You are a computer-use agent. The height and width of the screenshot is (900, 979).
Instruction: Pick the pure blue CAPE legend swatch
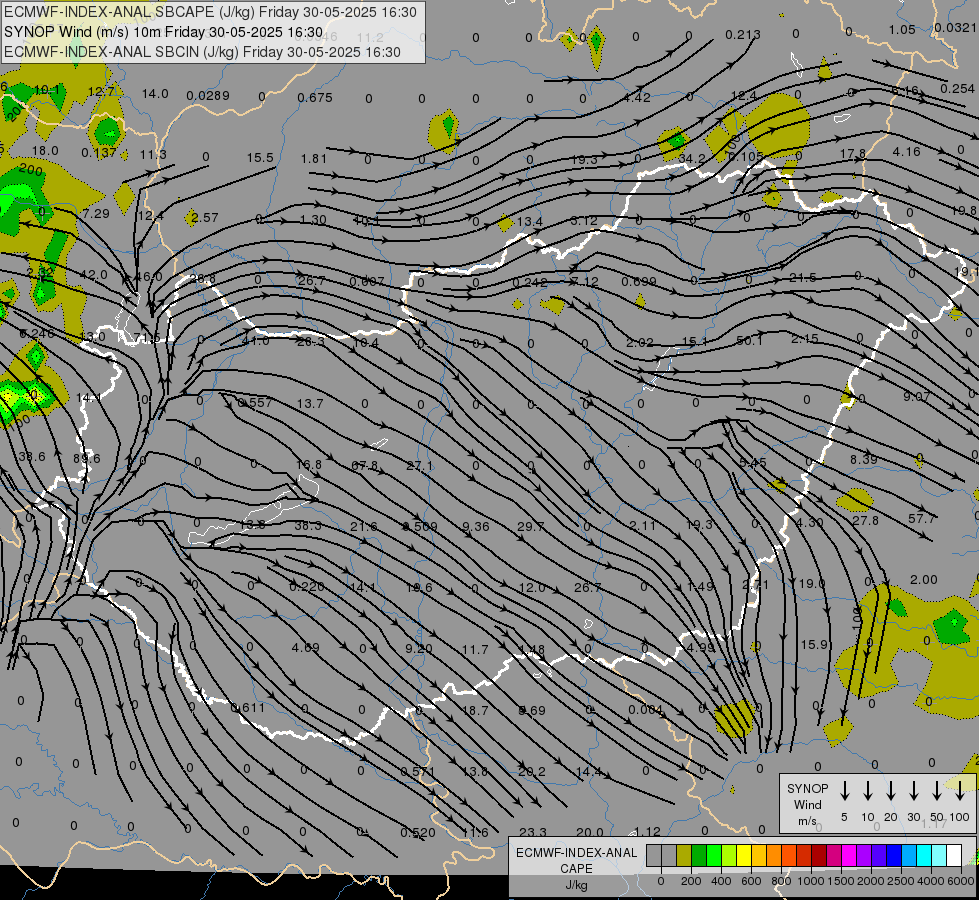tap(893, 856)
